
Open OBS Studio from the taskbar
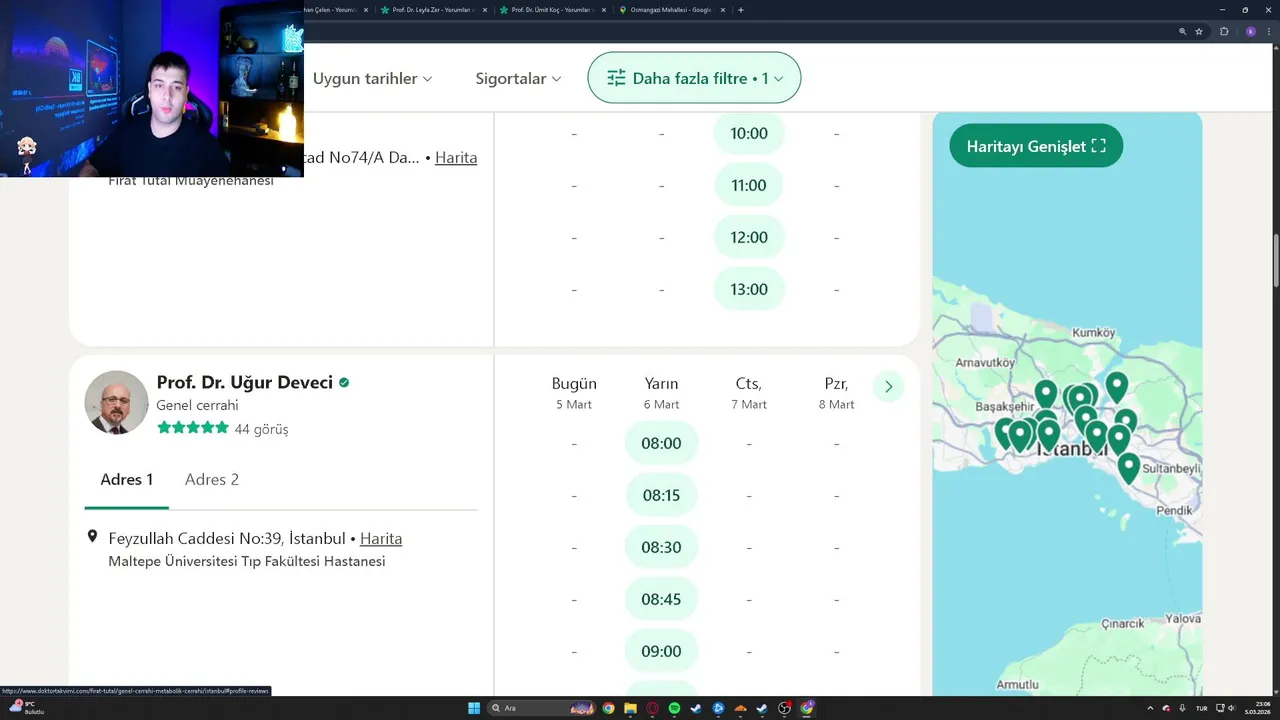785,708
